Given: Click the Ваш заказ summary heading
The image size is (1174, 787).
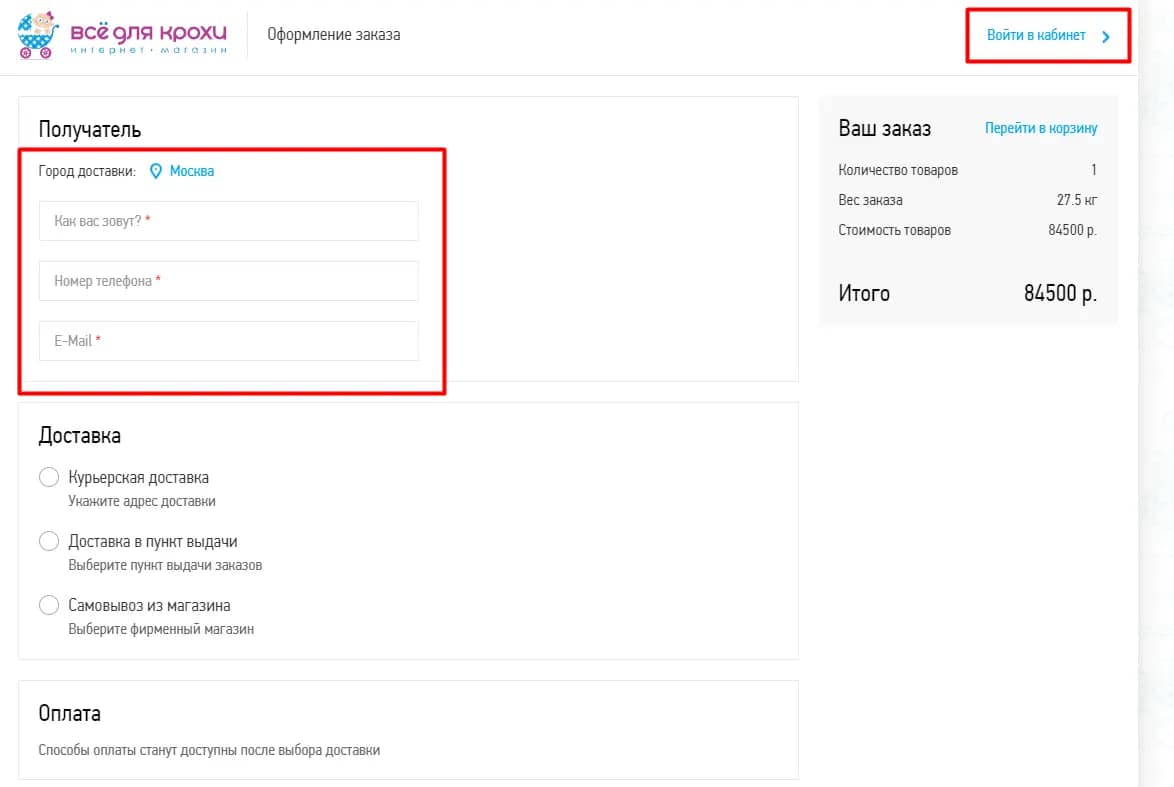Looking at the screenshot, I should 884,128.
